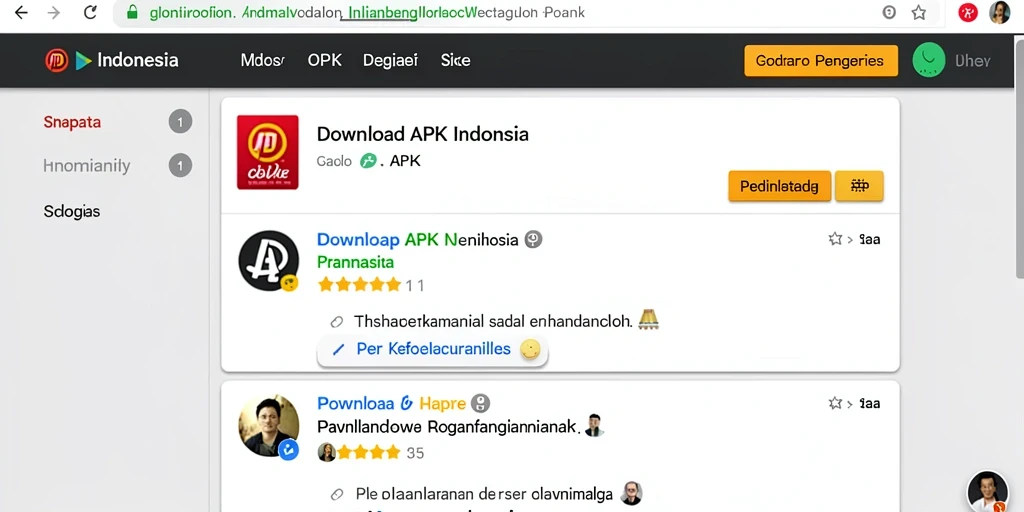1024x512 pixels.
Task: Click the badge beside Snapata
Action: 180,122
